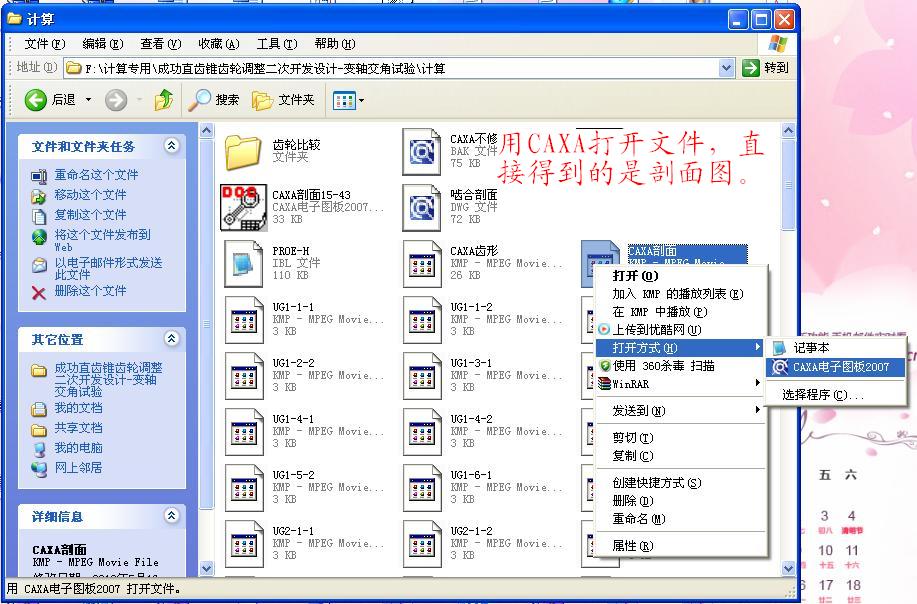Image resolution: width=917 pixels, height=604 pixels.
Task: Select the UG1-1-1 movie file icon
Action: 243,320
